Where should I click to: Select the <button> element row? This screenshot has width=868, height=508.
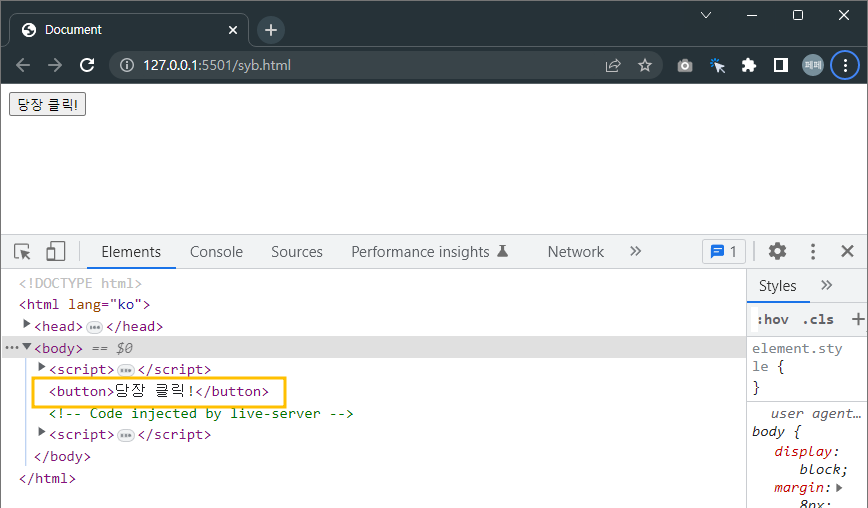(x=159, y=391)
